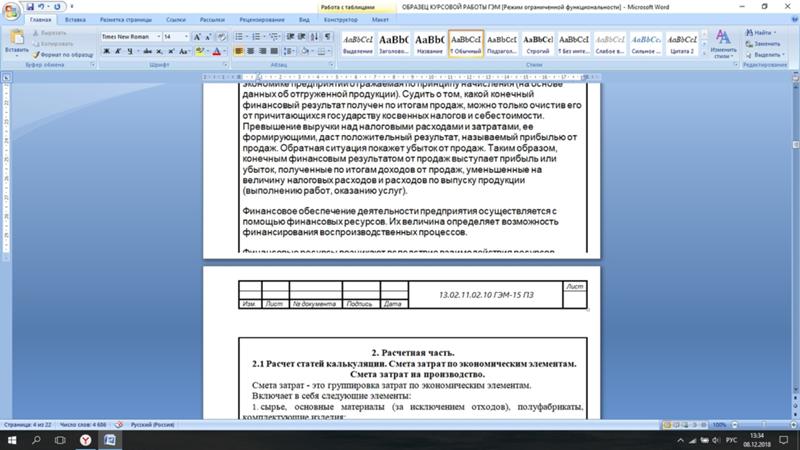This screenshot has width=800, height=450.
Task: Open the numbered list dropdown
Action: pyautogui.click(x=264, y=37)
